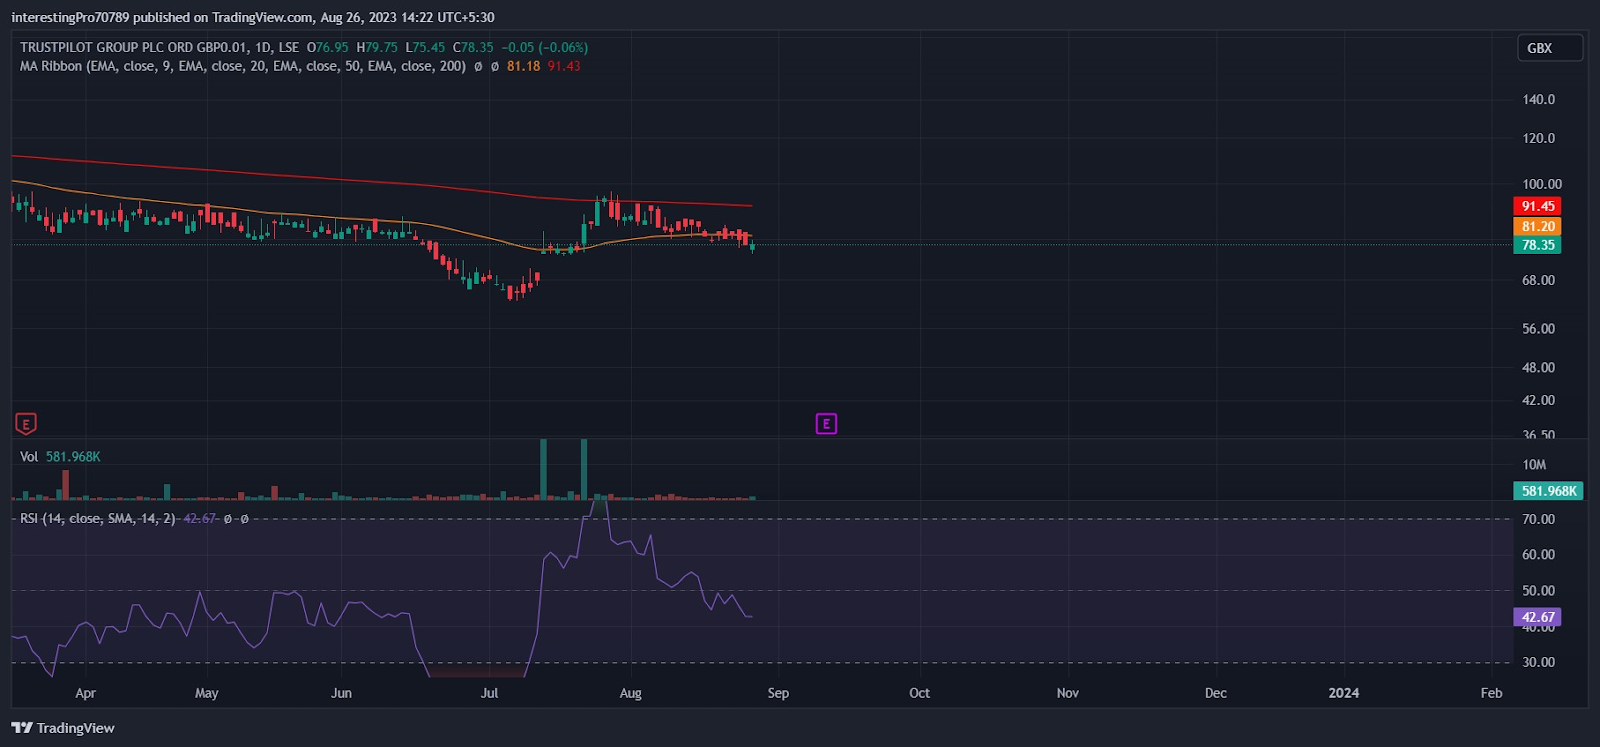Click the Nov label on time axis
The width and height of the screenshot is (1600, 747).
coord(1068,693)
